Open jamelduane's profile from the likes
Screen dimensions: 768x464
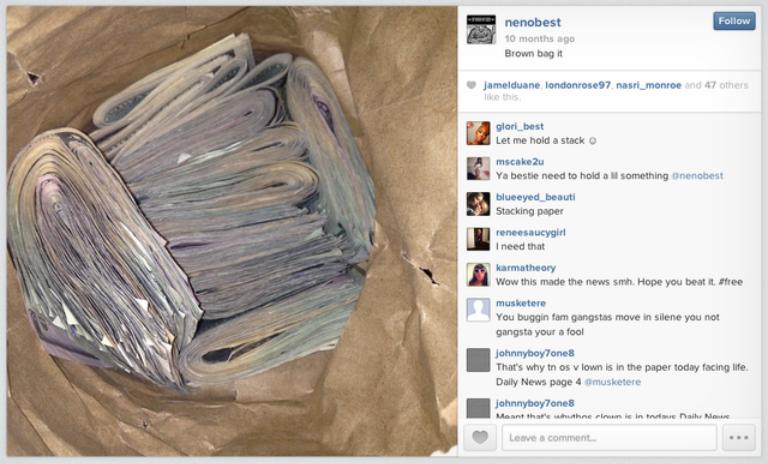pyautogui.click(x=512, y=85)
